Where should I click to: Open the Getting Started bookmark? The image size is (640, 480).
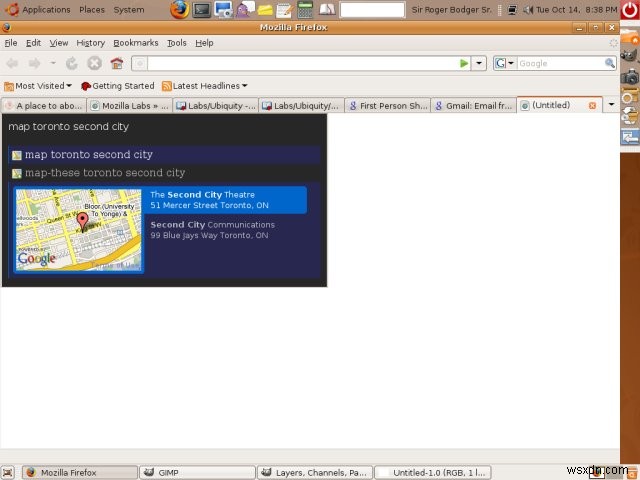pos(118,86)
